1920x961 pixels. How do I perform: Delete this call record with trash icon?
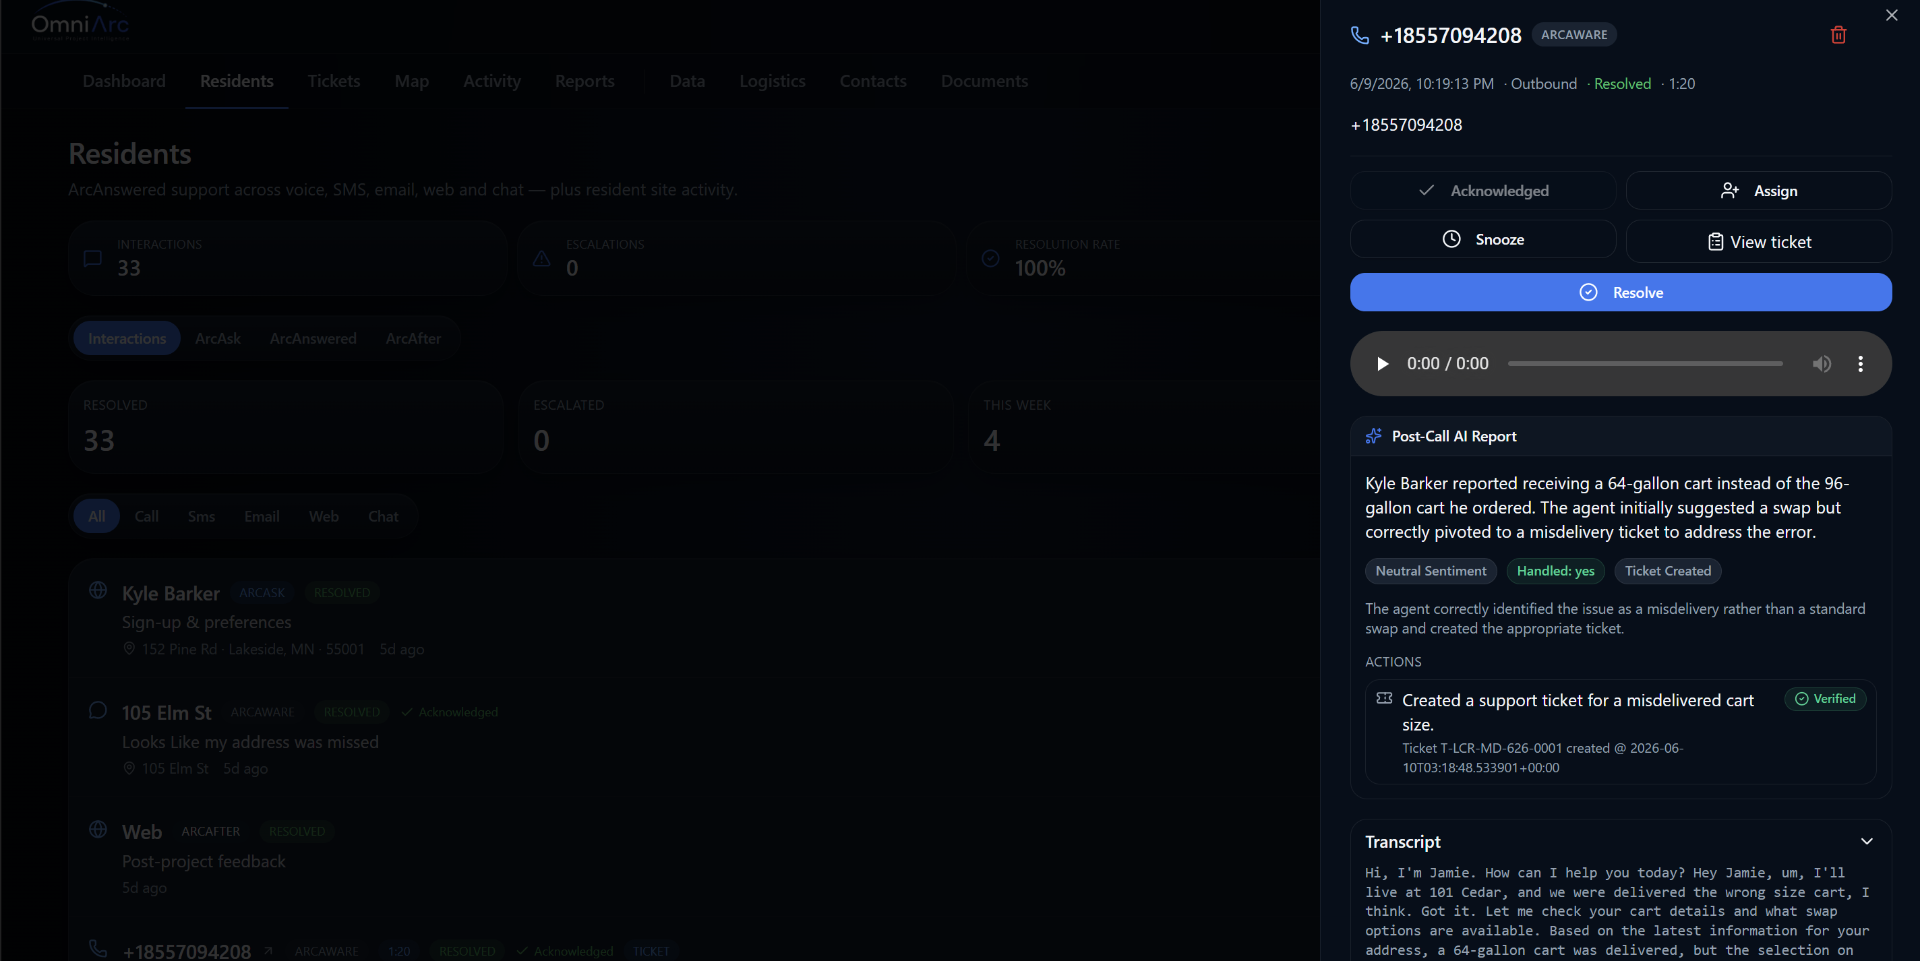click(x=1838, y=35)
